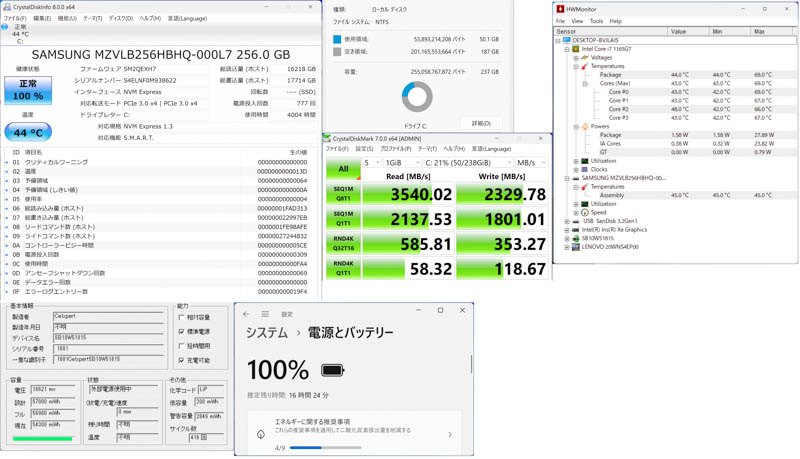Open the 言語(Language) menu in CrystalDiskInfo
The width and height of the screenshot is (800, 459).
tap(187, 18)
